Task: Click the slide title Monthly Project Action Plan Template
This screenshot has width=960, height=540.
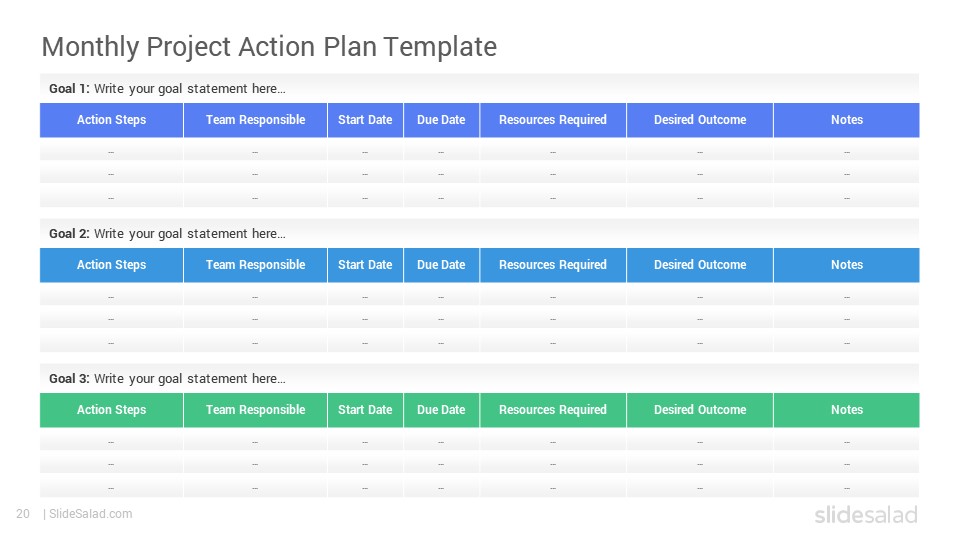Action: (x=269, y=47)
